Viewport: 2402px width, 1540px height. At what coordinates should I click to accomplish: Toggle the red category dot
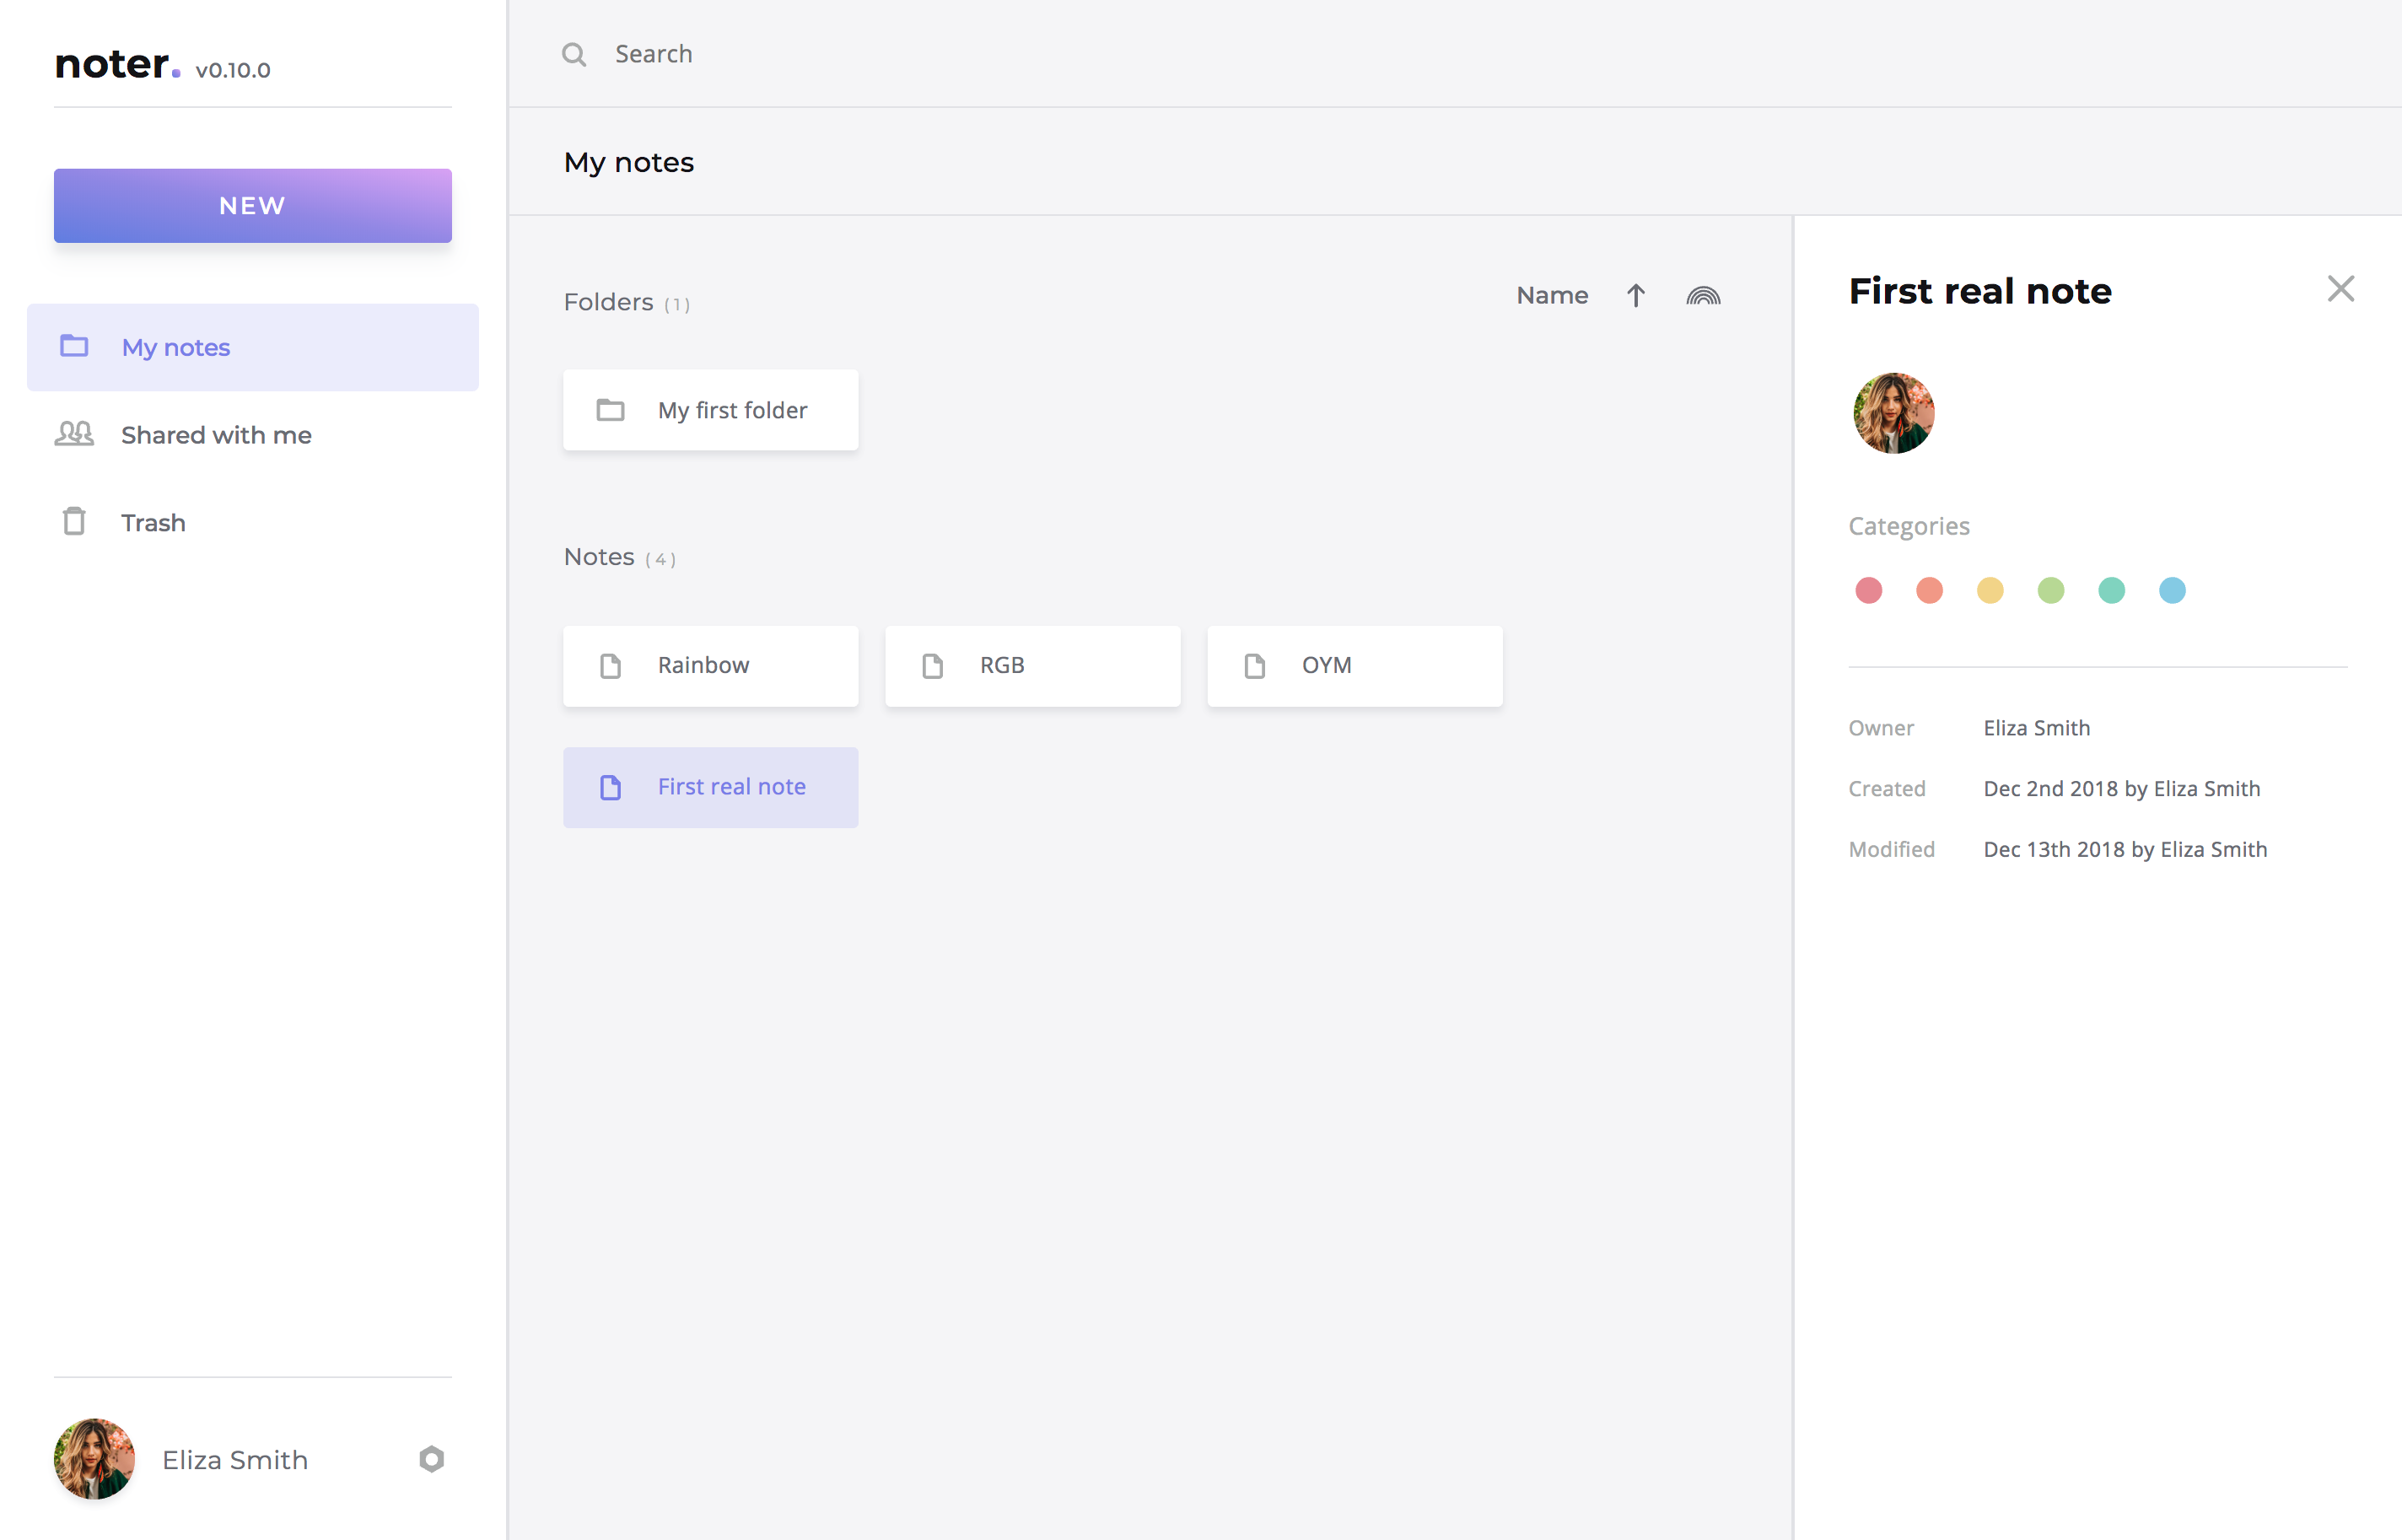pos(1868,590)
